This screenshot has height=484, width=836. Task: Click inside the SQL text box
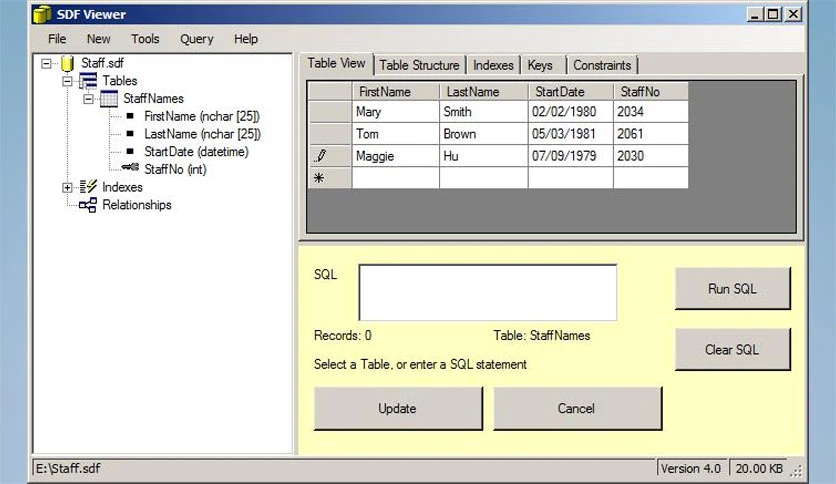[488, 293]
